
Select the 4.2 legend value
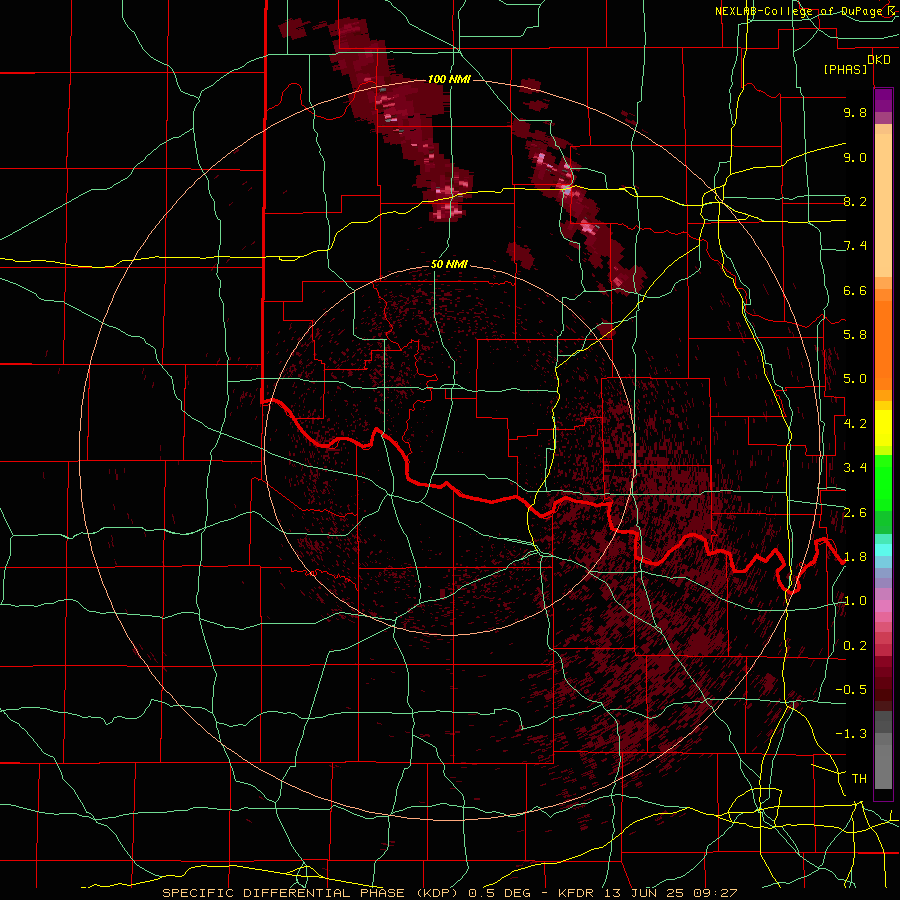click(855, 424)
